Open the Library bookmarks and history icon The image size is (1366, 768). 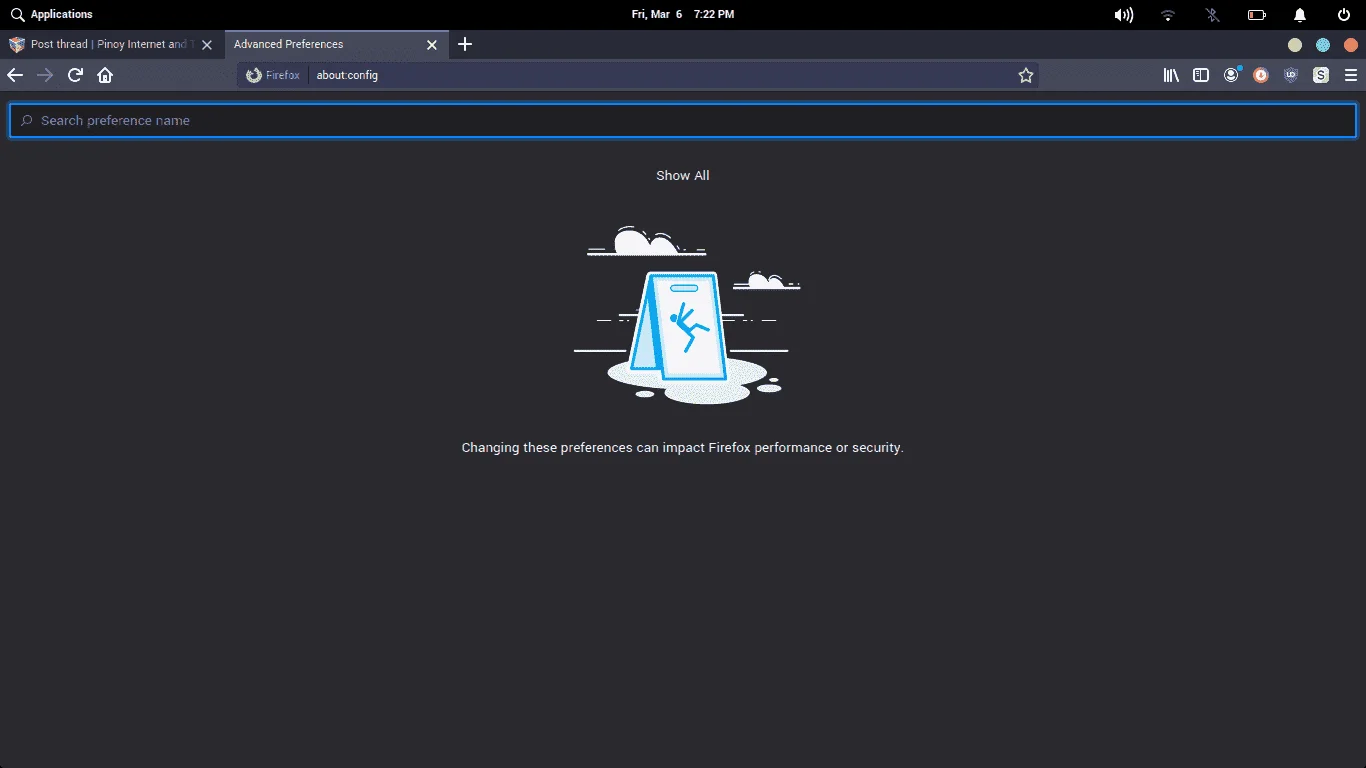1171,75
